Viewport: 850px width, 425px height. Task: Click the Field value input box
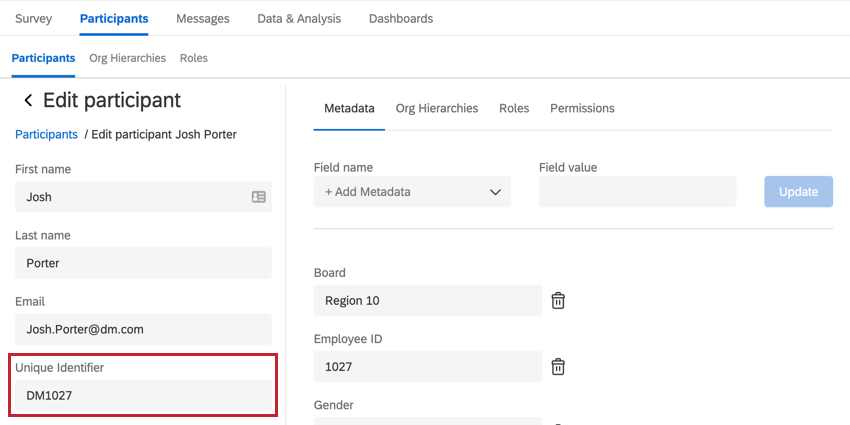tap(637, 192)
